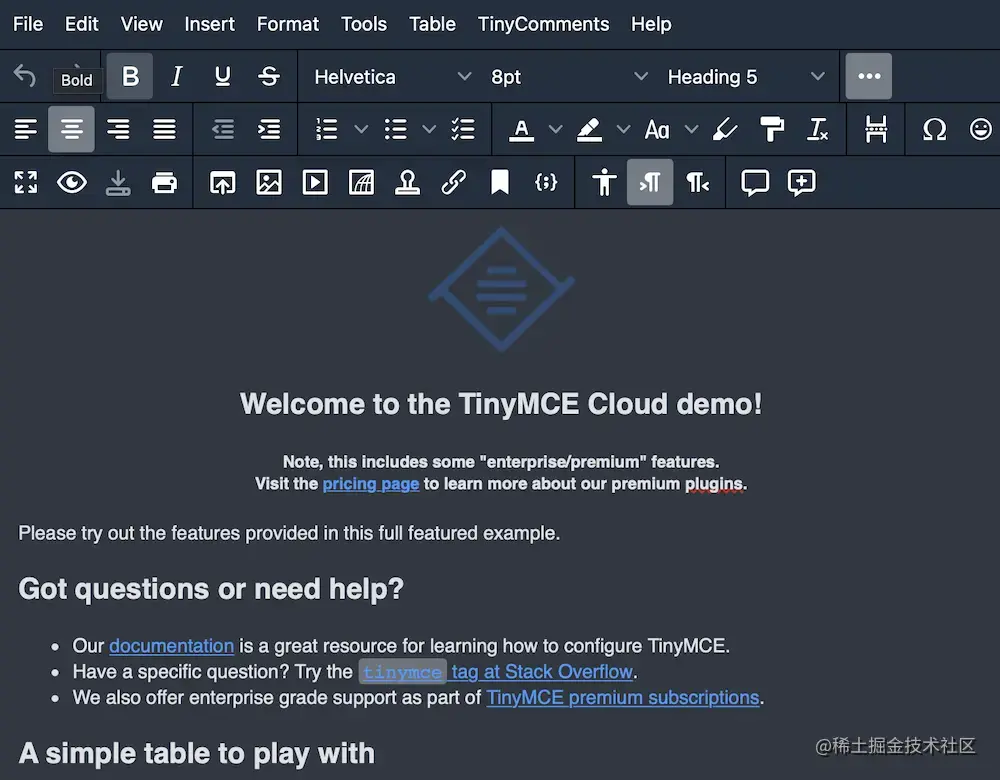
Task: Open the documentation link
Action: point(172,646)
